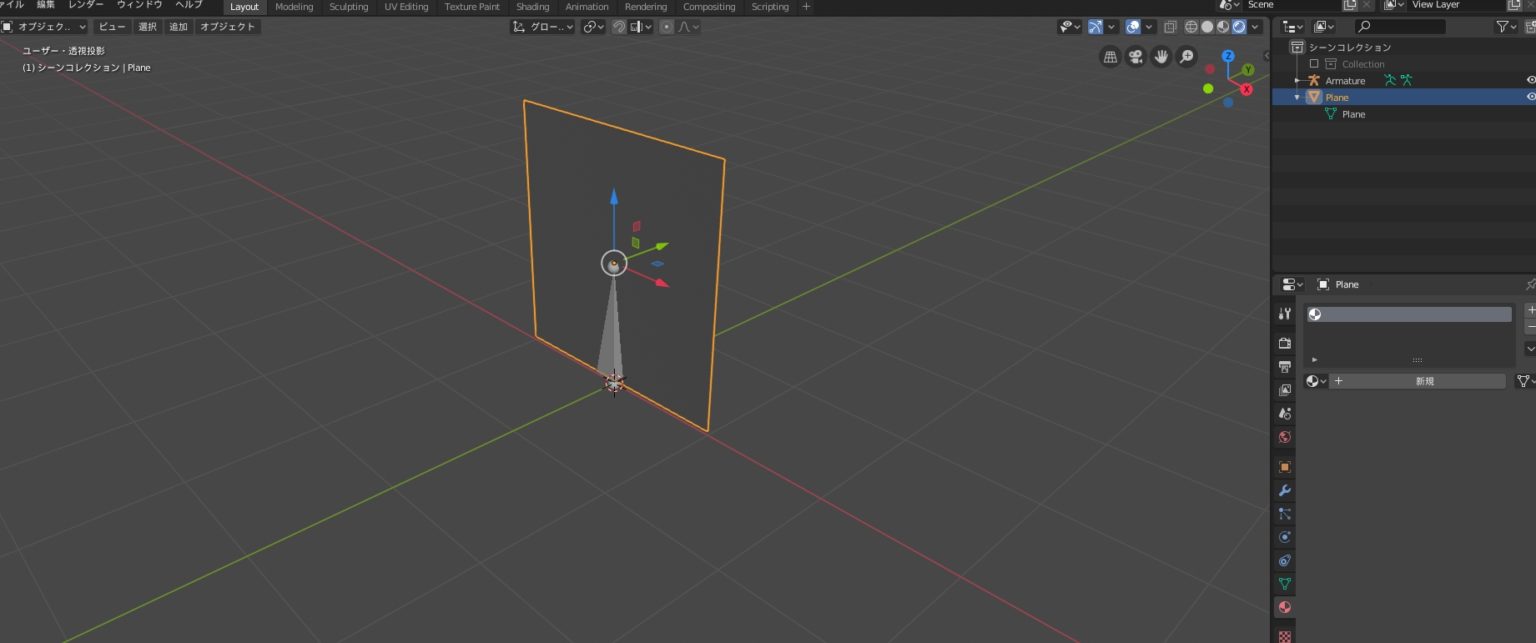Open the World properties tab

(1285, 437)
